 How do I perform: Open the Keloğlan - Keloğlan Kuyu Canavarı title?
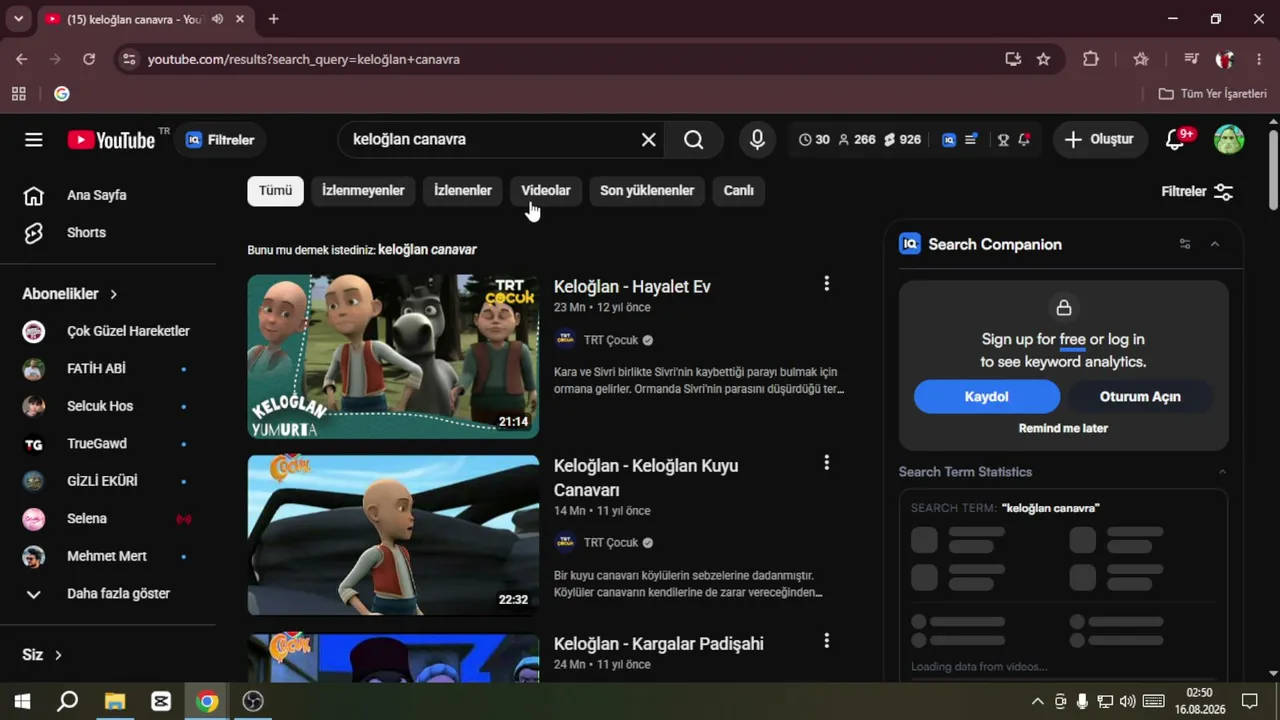click(646, 478)
